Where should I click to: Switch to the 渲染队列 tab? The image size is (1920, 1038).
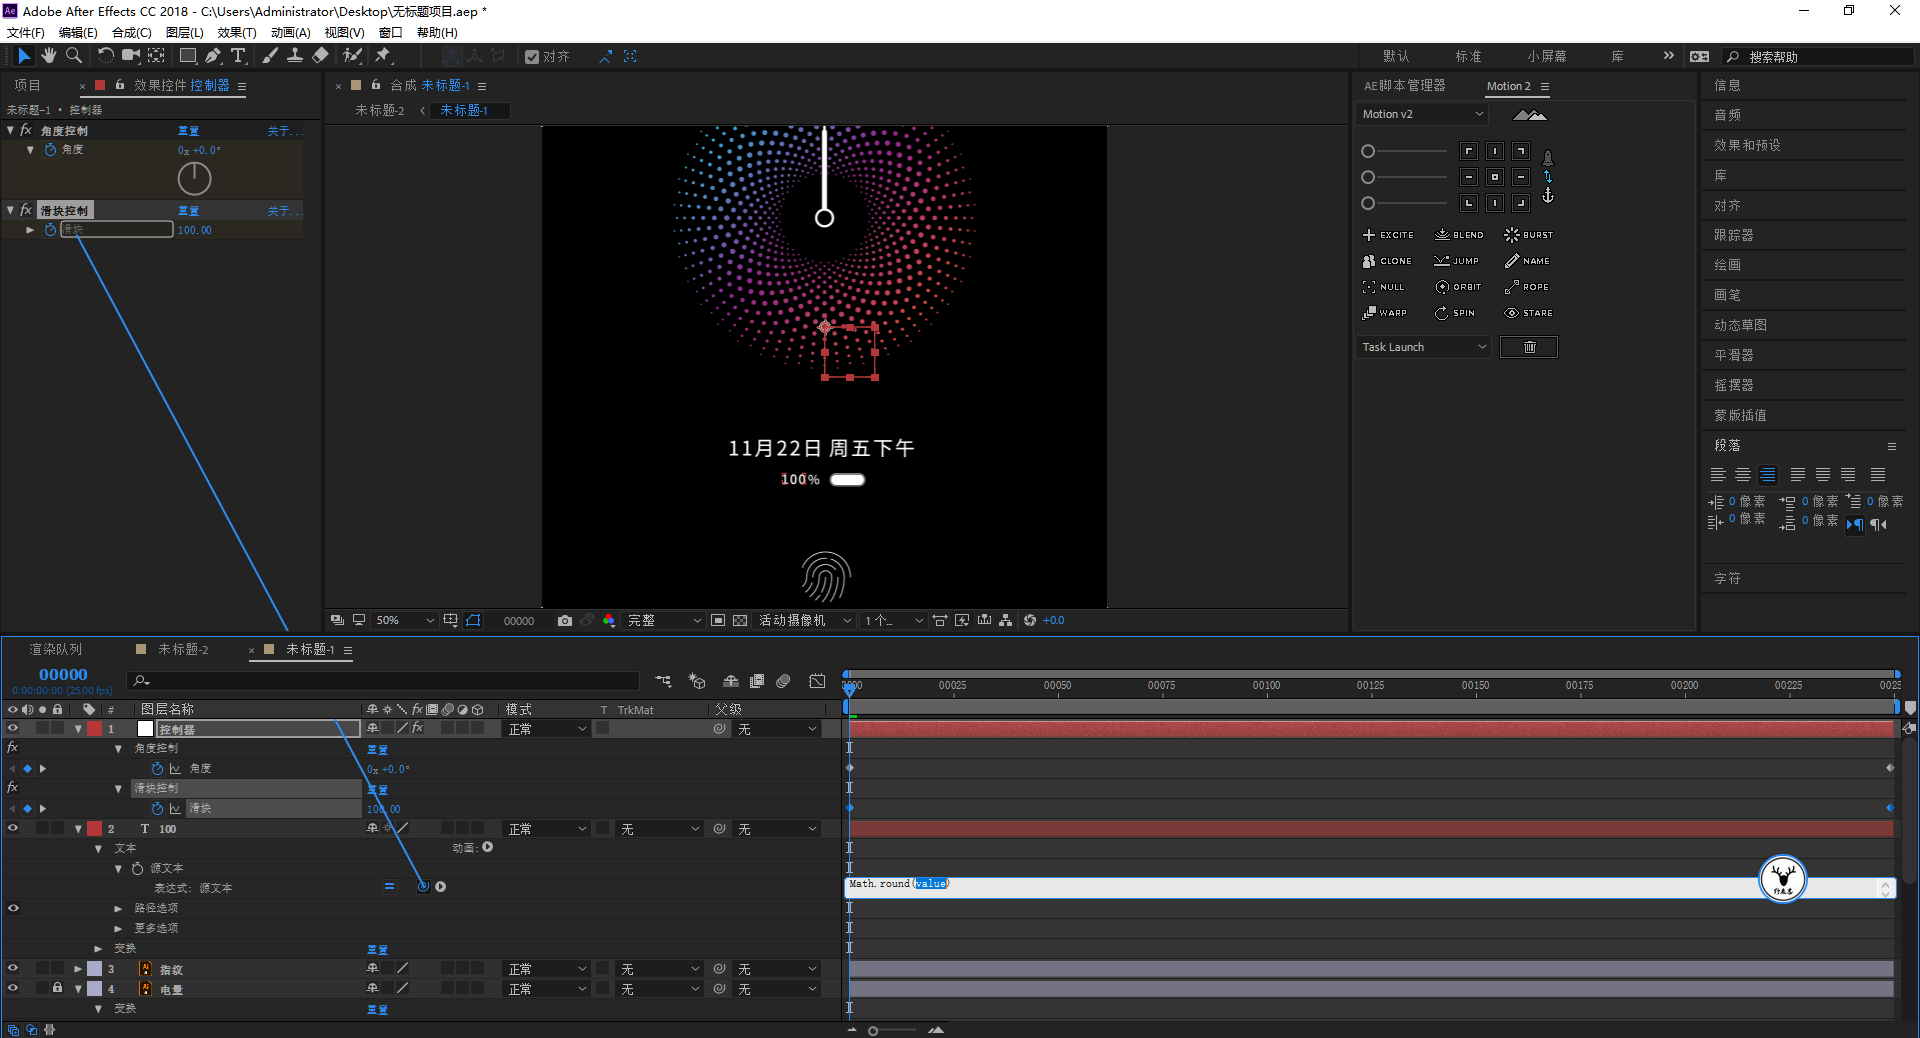click(56, 650)
